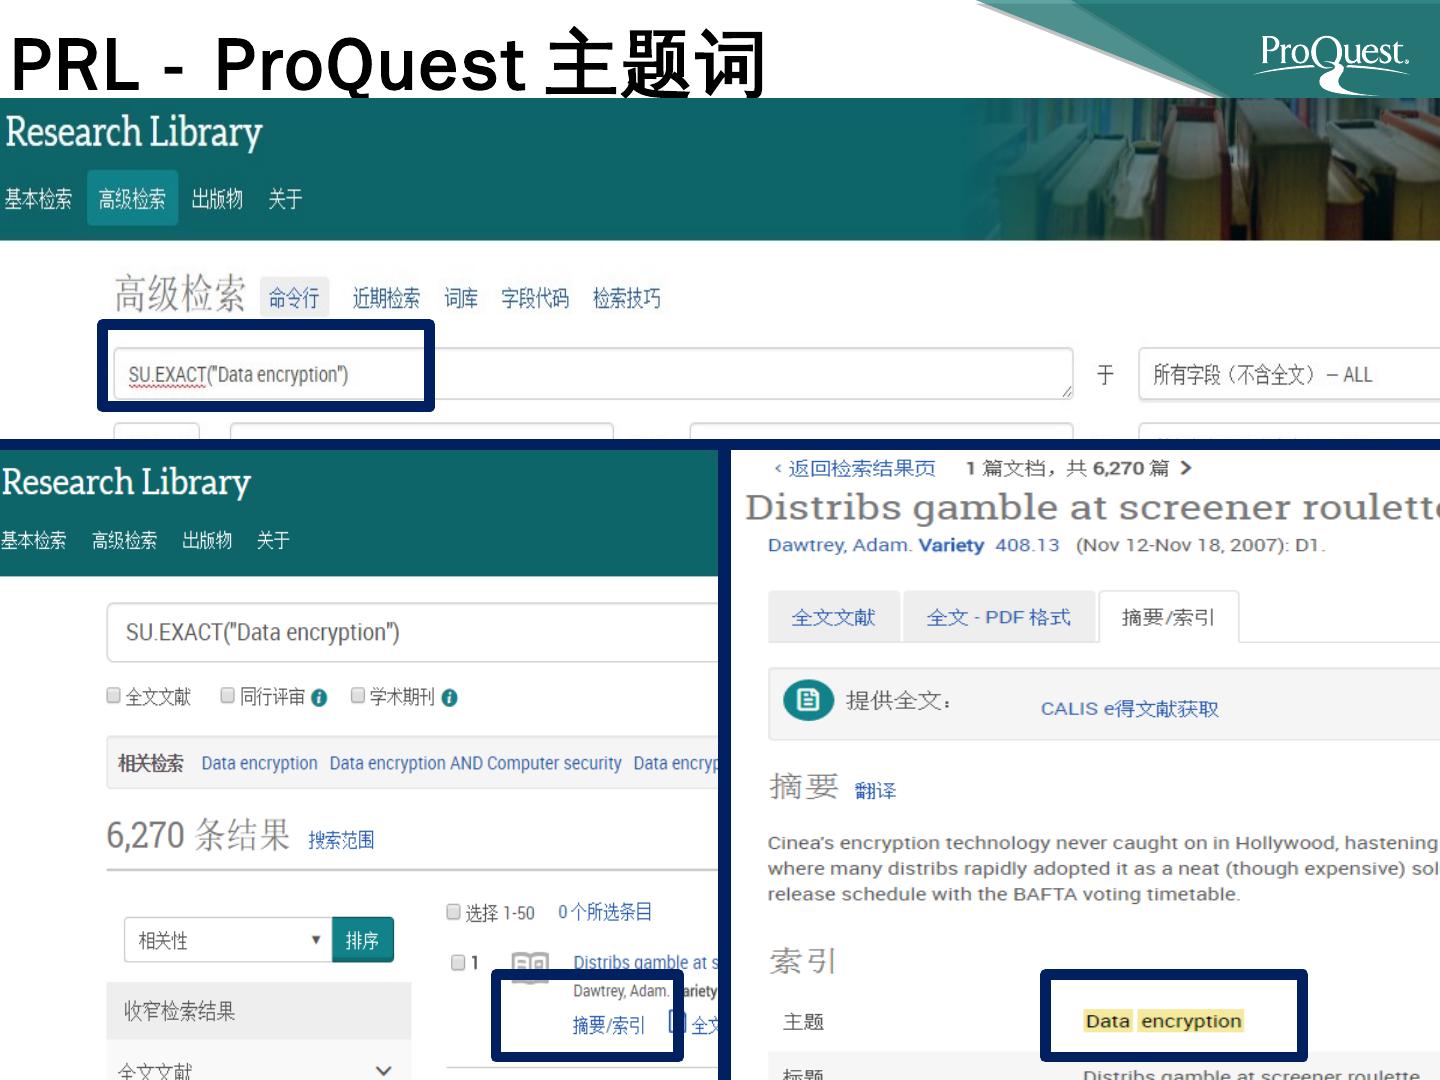Expand the 全文文献 section under 收窄检索结果
The image size is (1440, 1080).
pos(383,1070)
